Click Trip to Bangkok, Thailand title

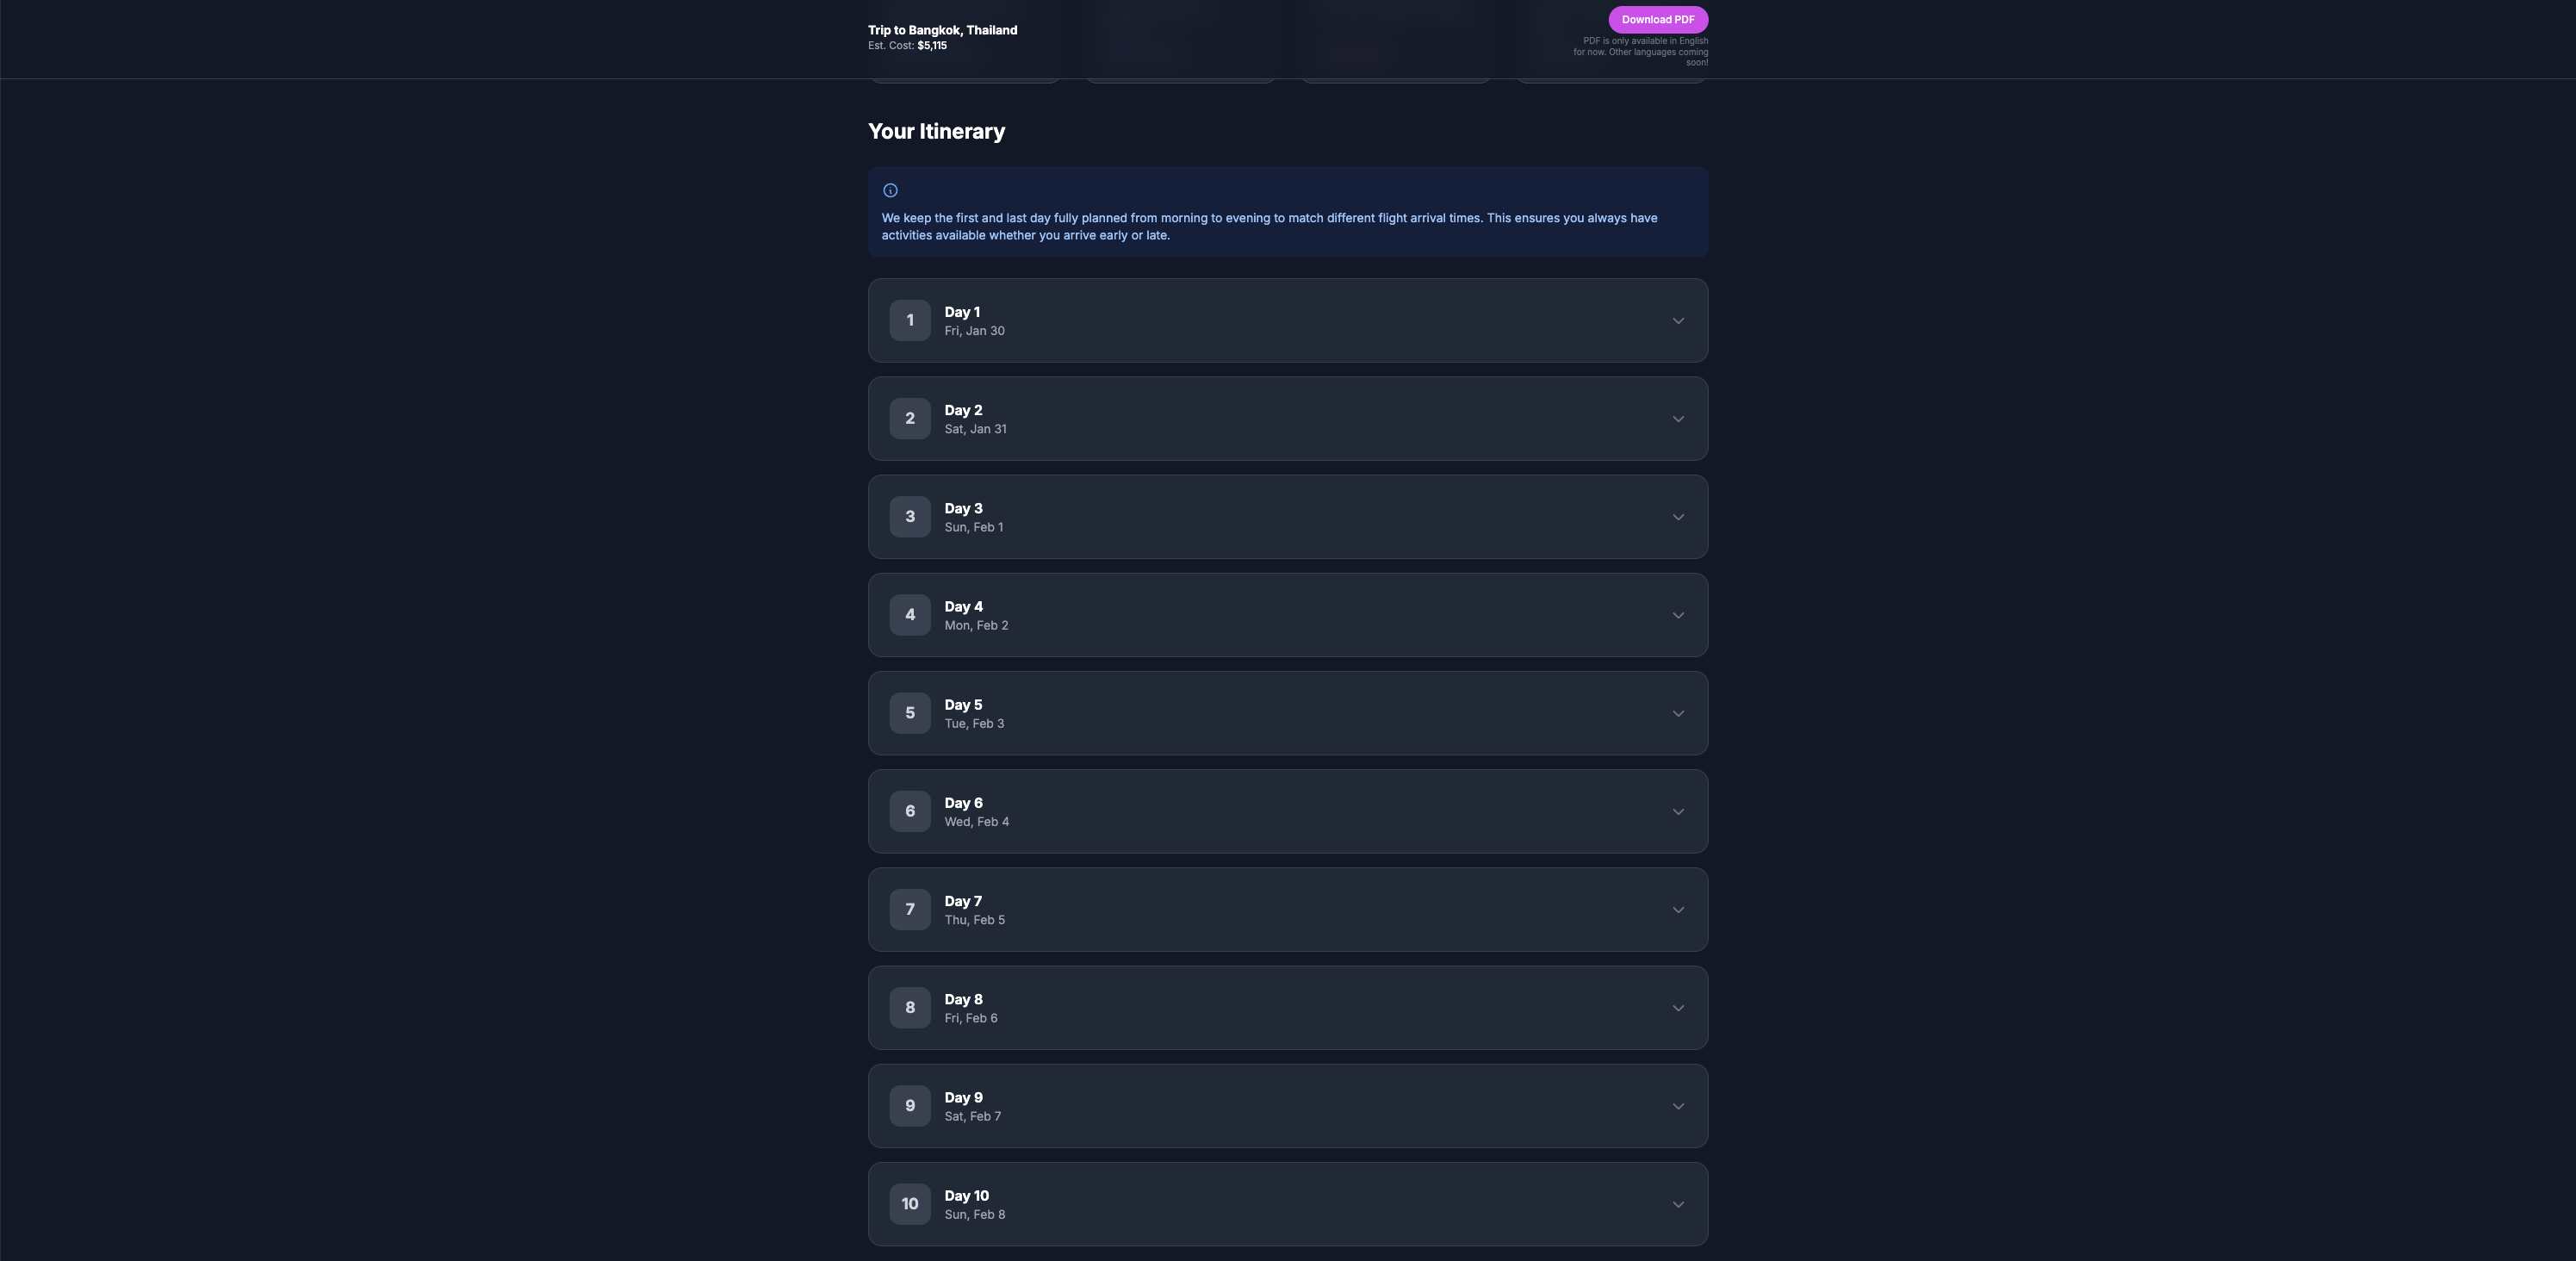click(x=942, y=30)
